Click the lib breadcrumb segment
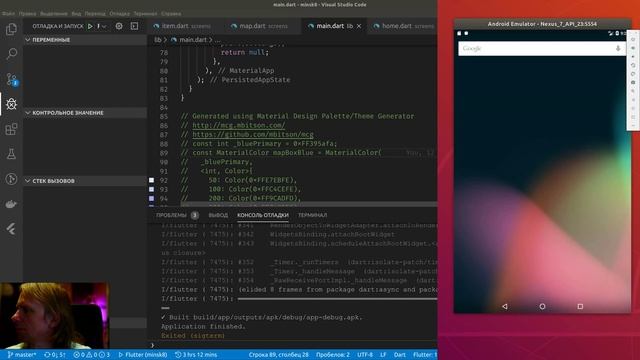This screenshot has width=640, height=360. [x=158, y=40]
